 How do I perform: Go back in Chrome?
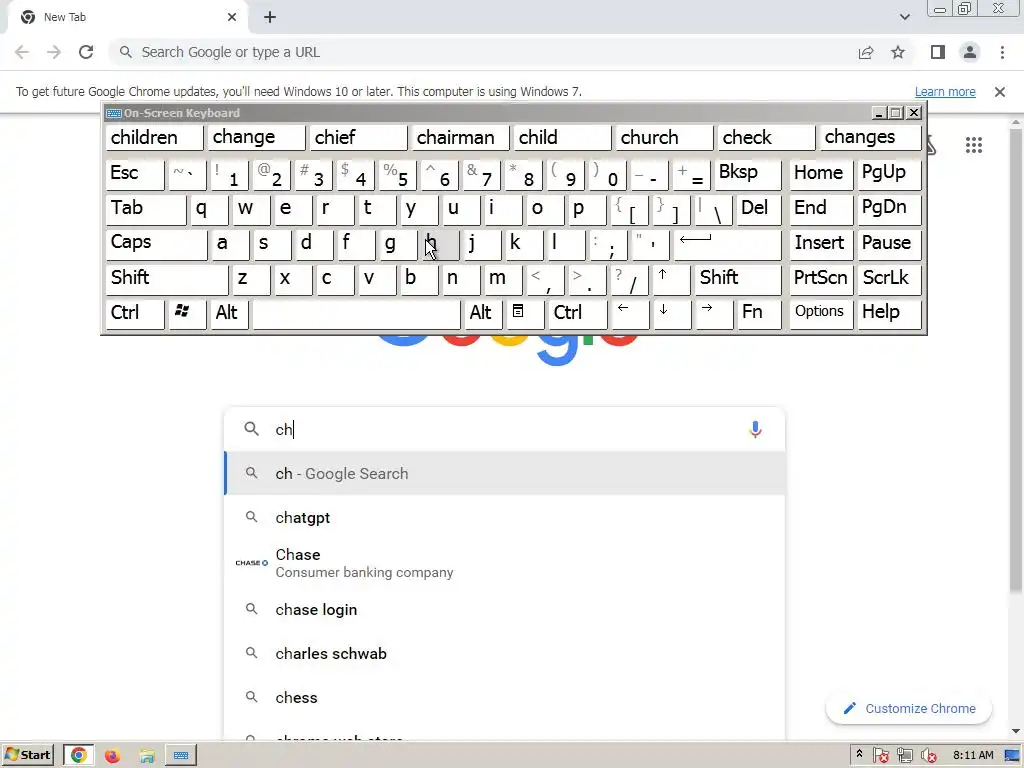pos(22,52)
